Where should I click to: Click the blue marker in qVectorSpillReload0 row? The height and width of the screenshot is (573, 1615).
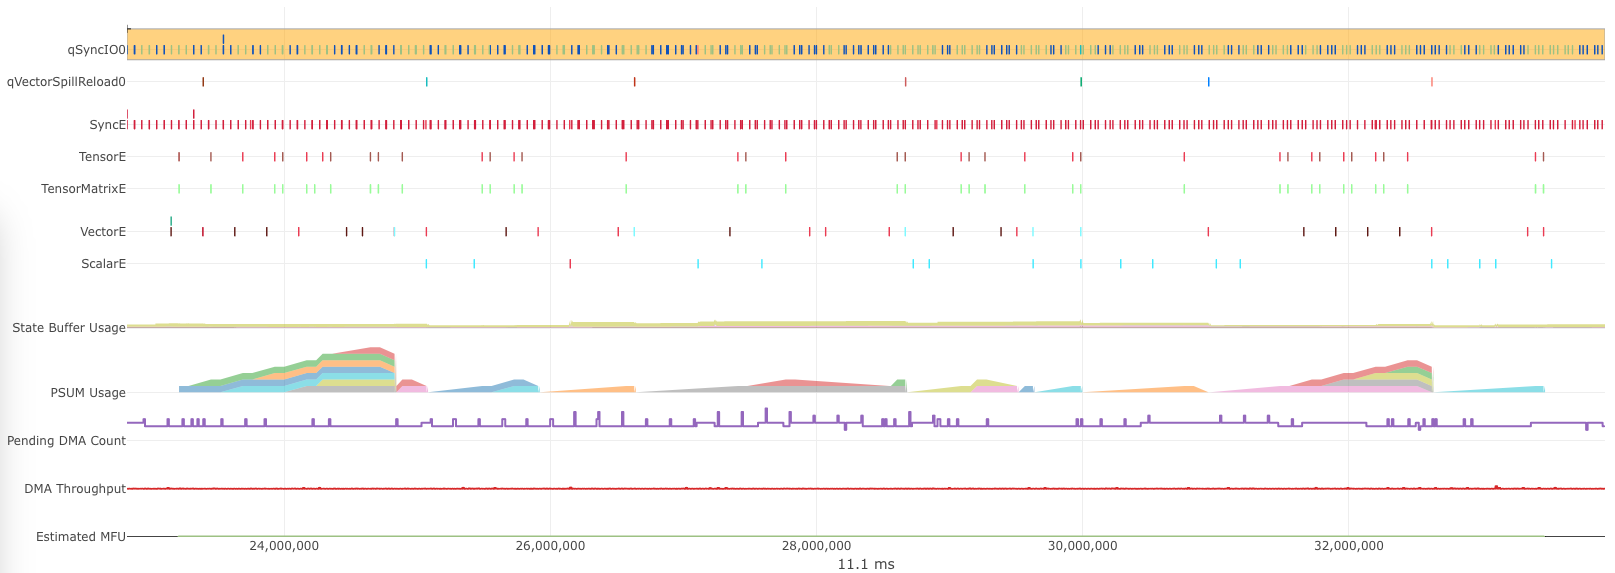(x=1208, y=82)
